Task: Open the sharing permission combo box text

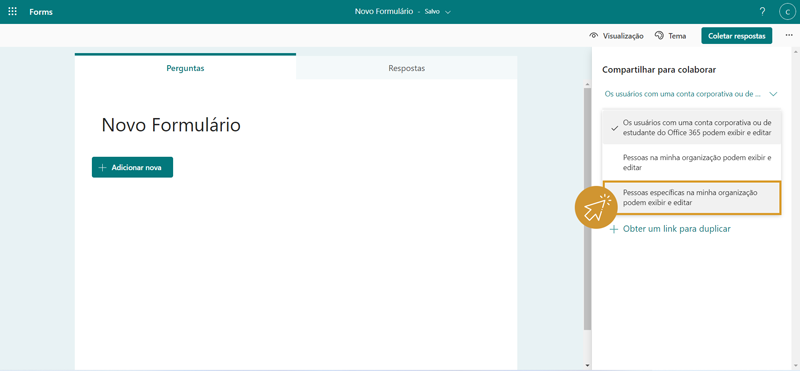Action: click(x=683, y=94)
